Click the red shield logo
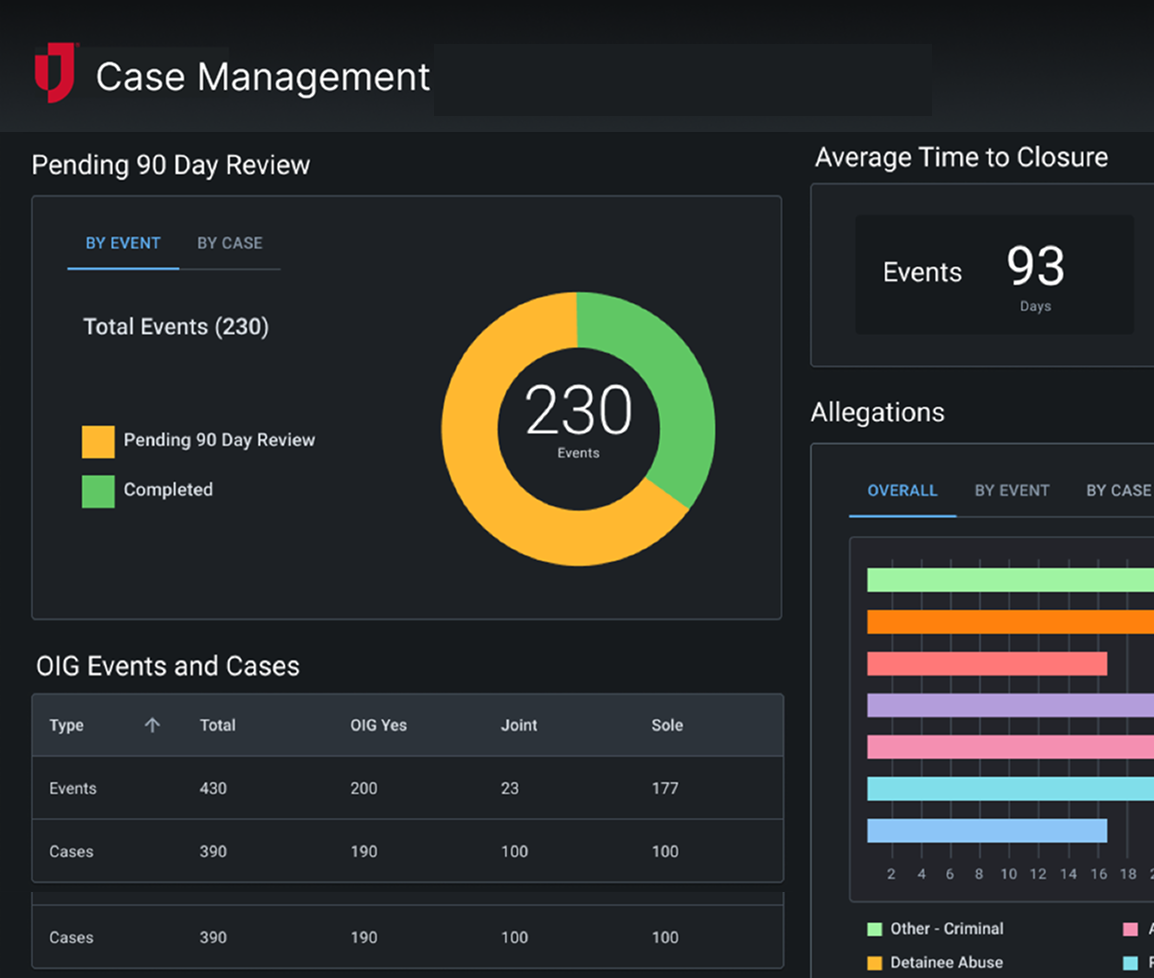The image size is (1154, 978). click(x=55, y=72)
